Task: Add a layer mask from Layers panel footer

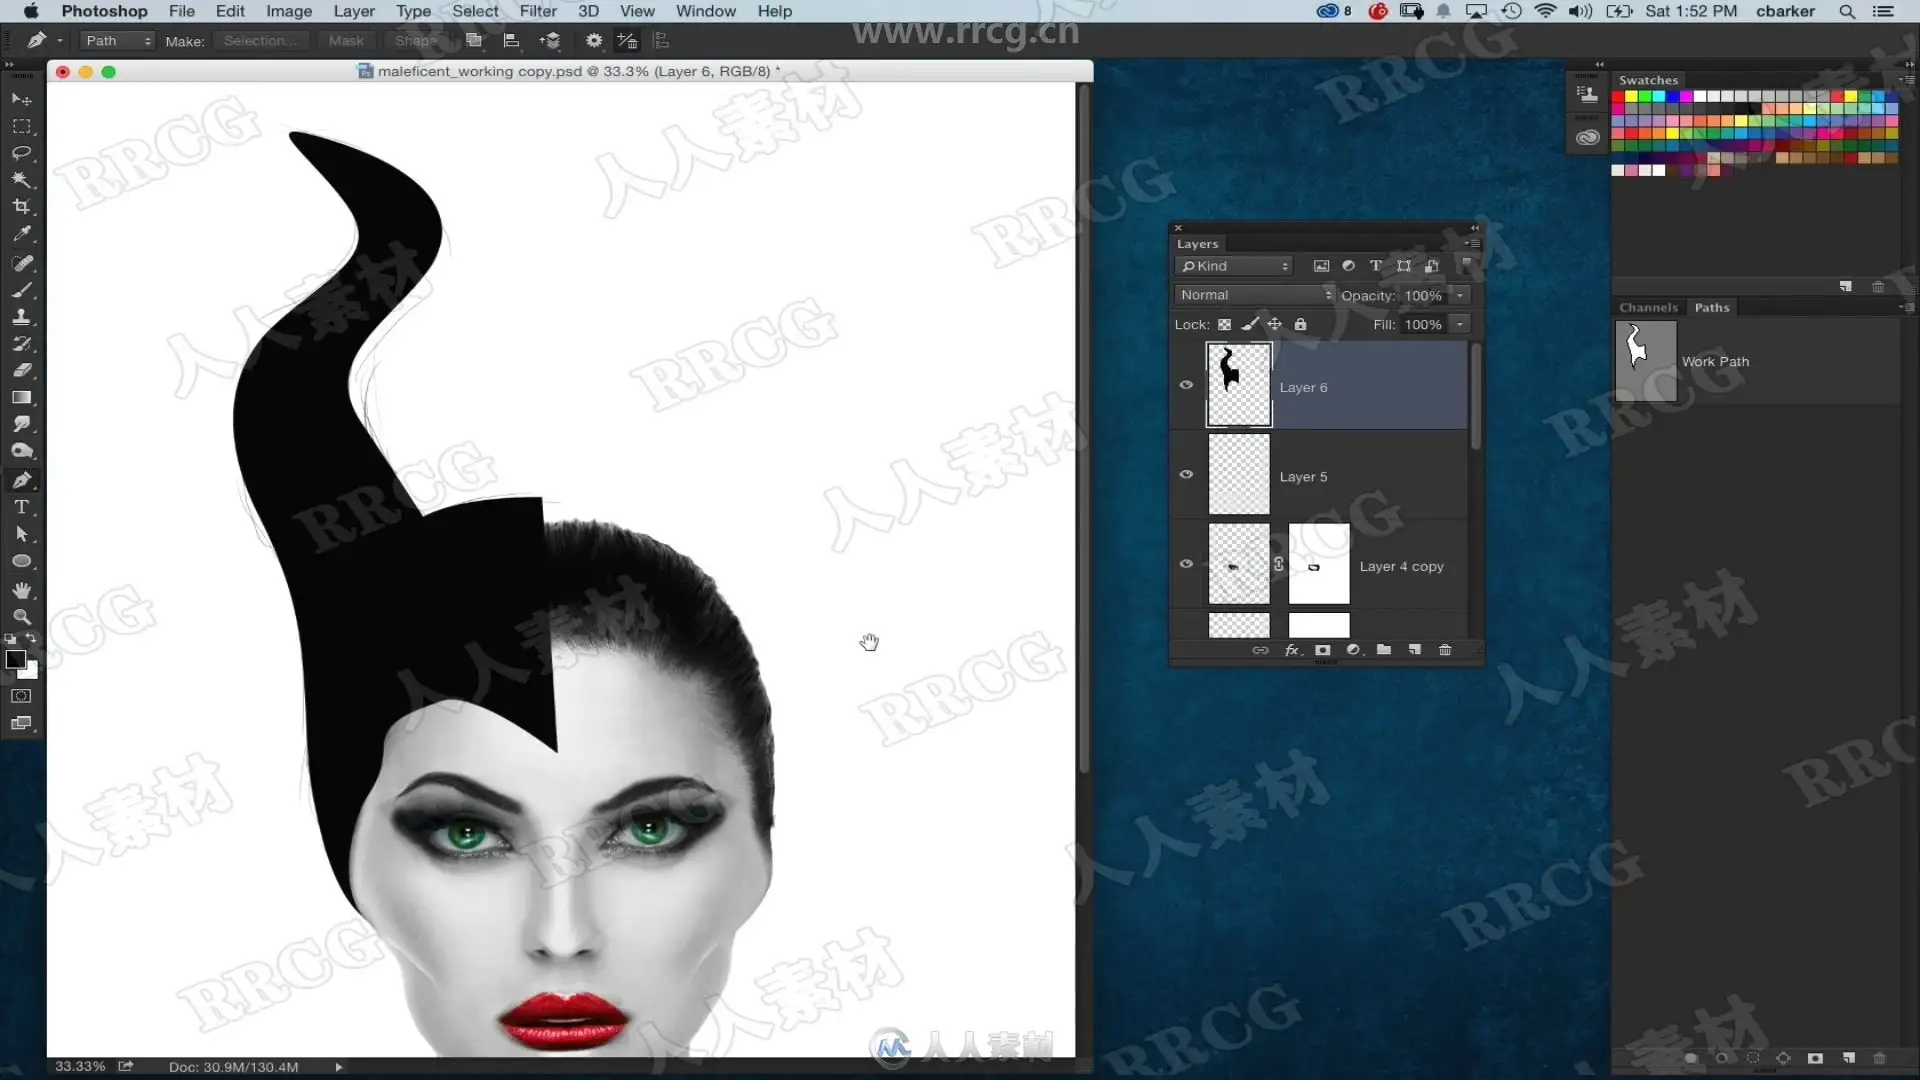Action: click(1323, 650)
